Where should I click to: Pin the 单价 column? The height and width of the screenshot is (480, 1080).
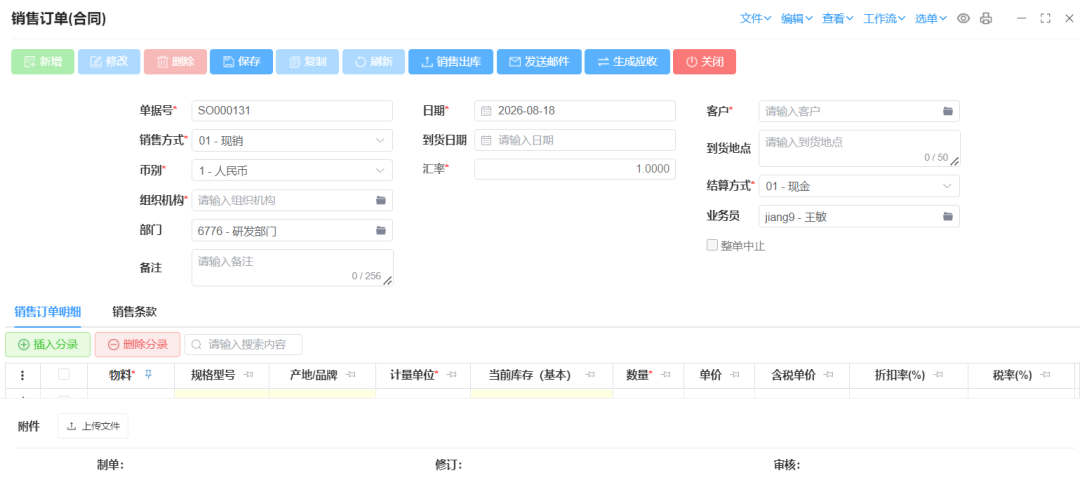coord(735,375)
